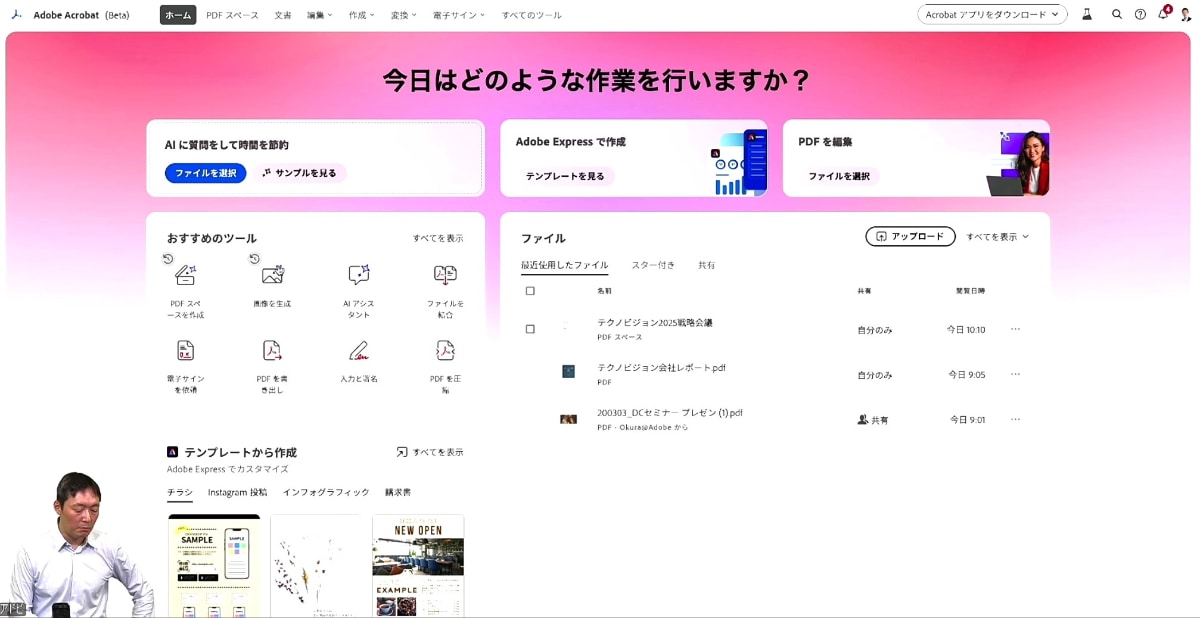
Task: Click the テクノビジョン会社レポート.pdf file icon
Action: click(x=568, y=371)
